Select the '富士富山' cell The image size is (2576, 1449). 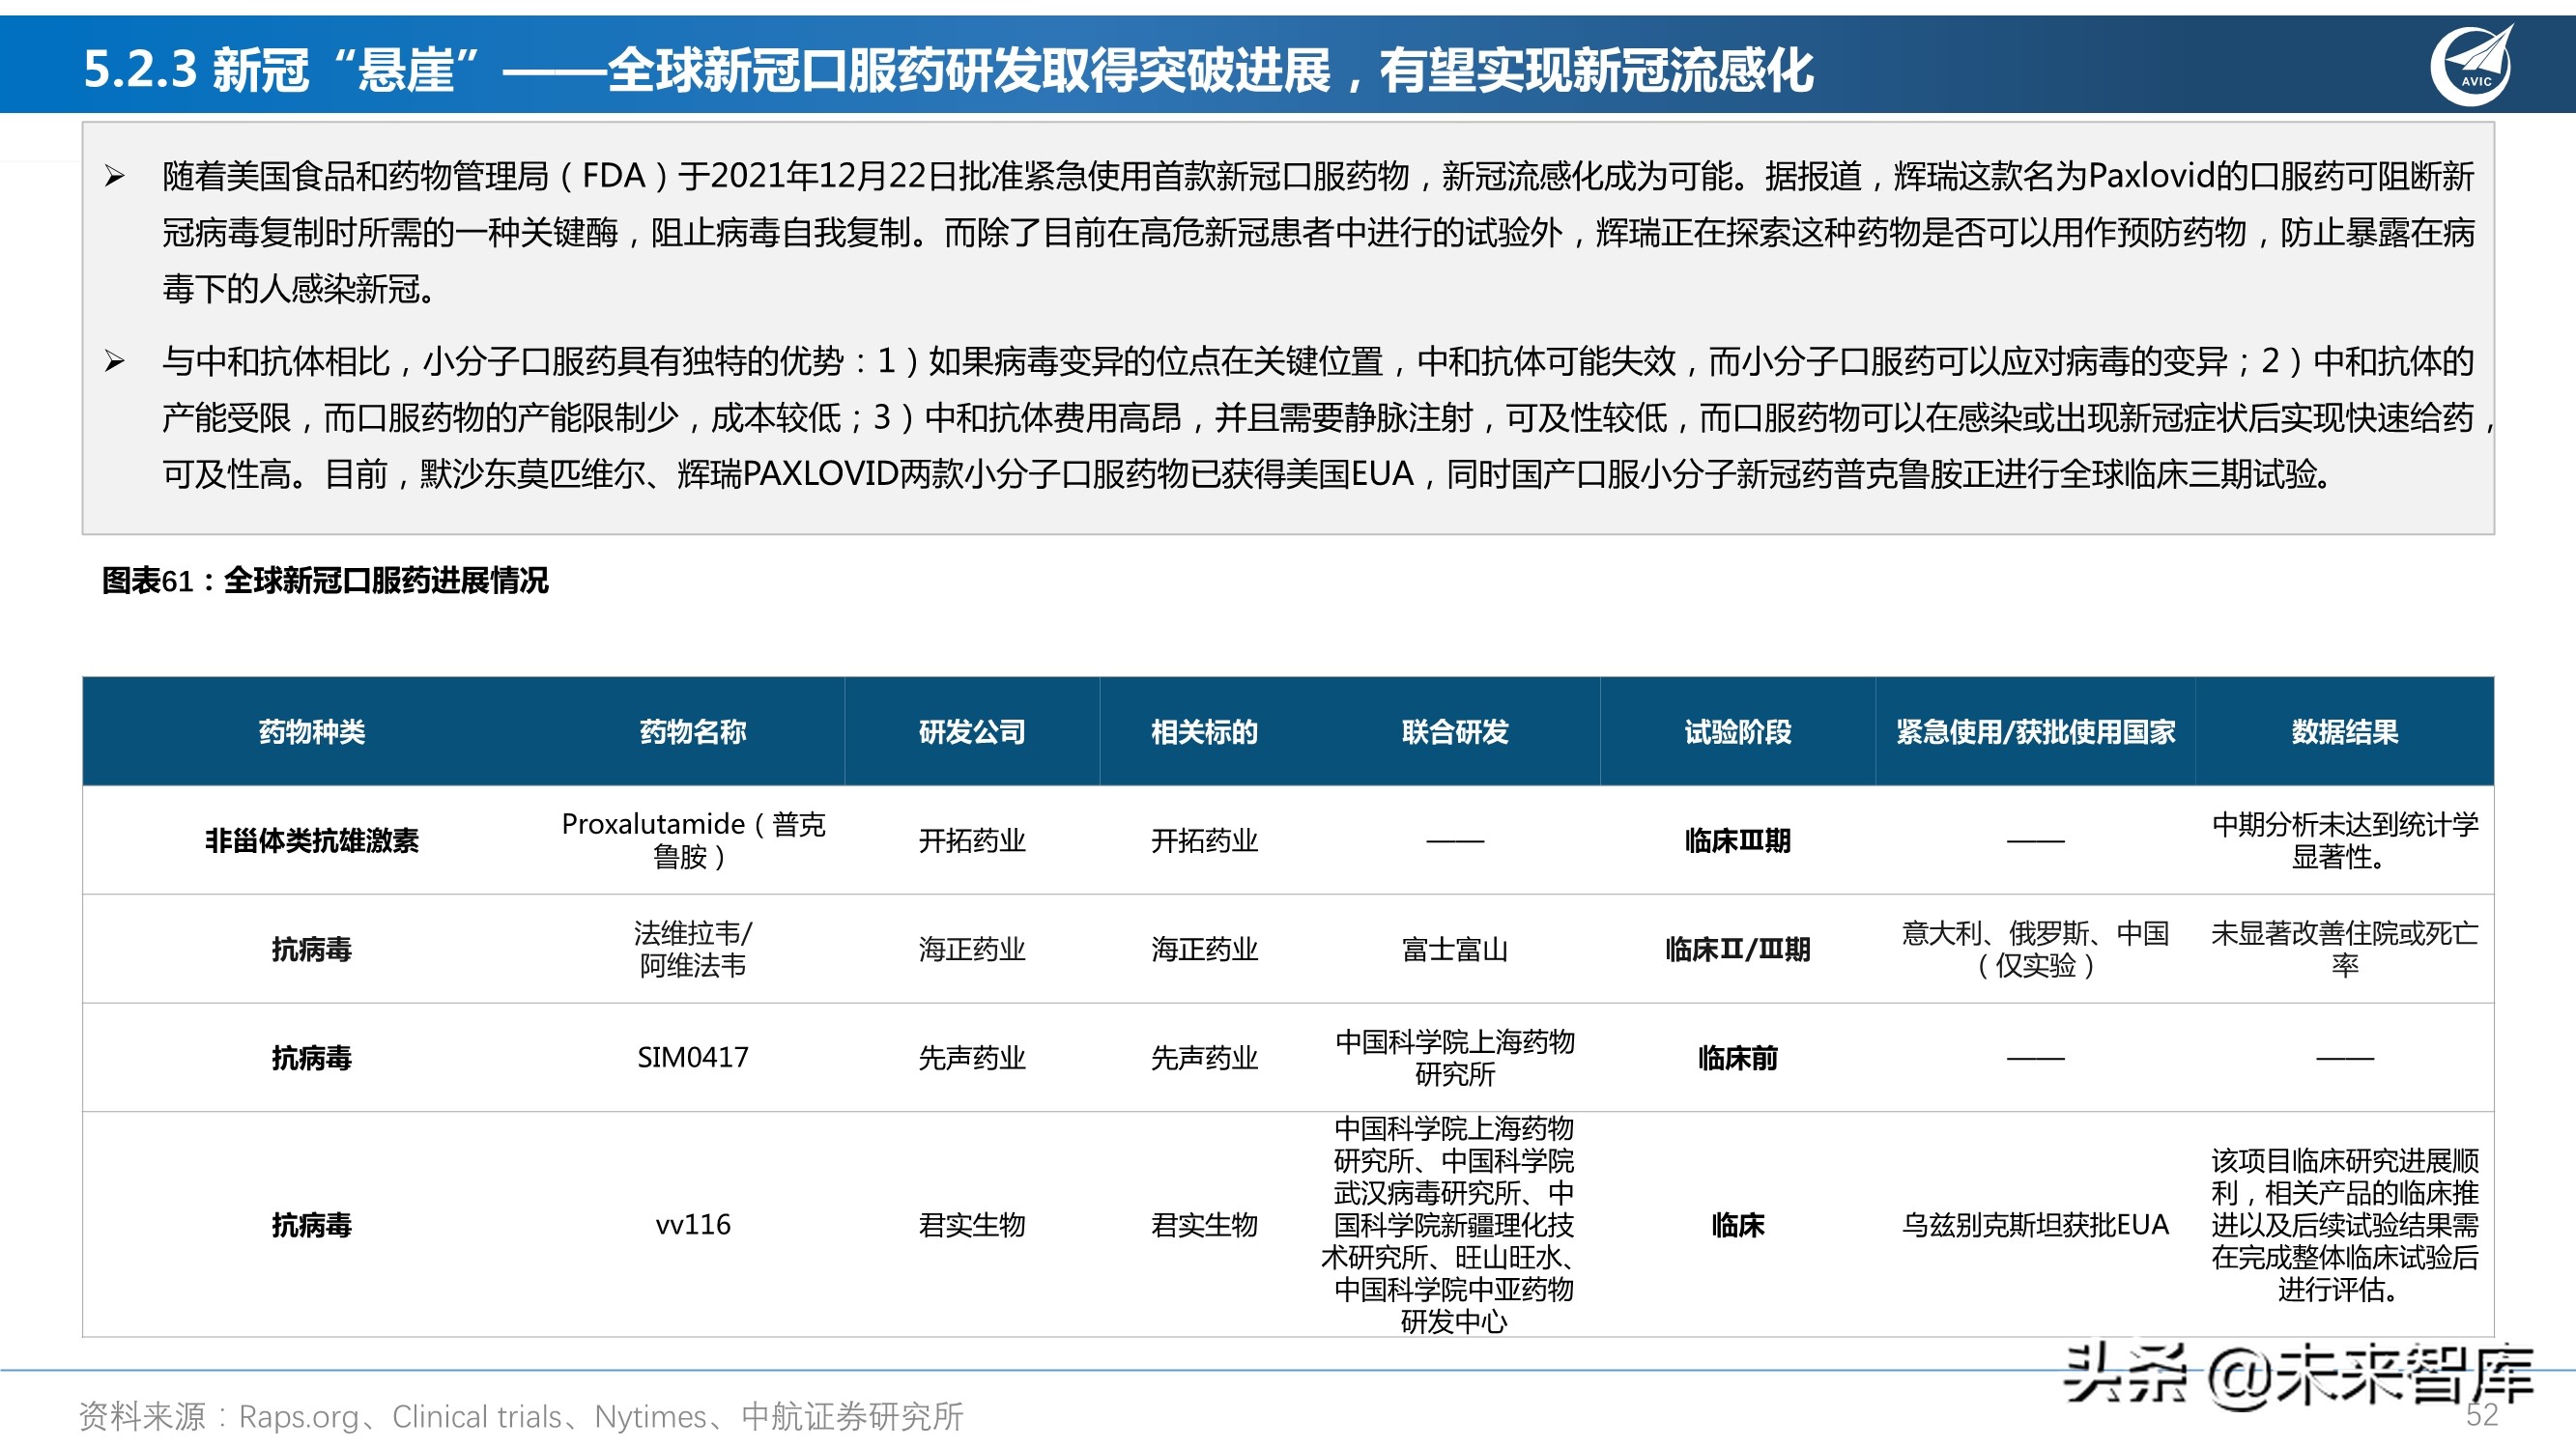(1455, 949)
